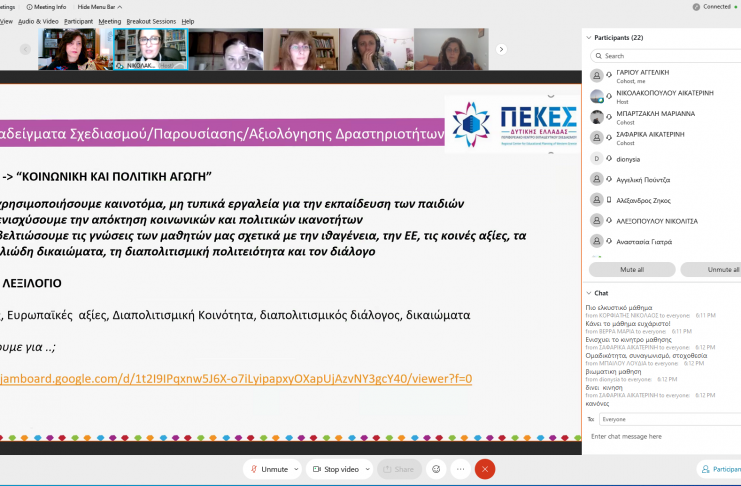The width and height of the screenshot is (741, 486).
Task: Click the red leave meeting button
Action: coord(485,469)
